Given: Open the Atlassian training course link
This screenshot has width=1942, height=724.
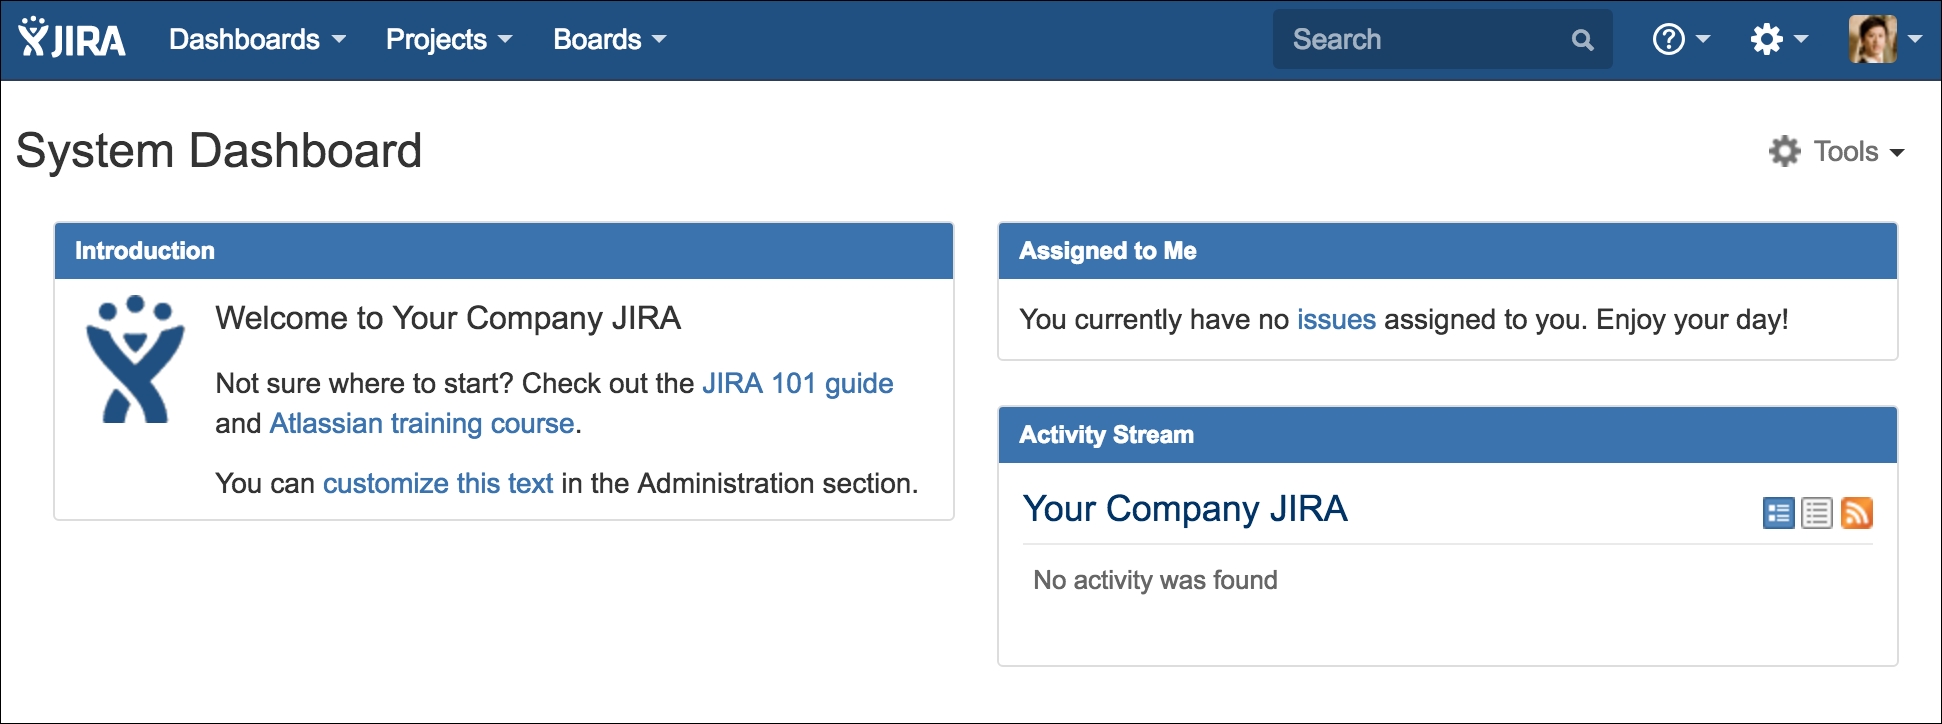Looking at the screenshot, I should pyautogui.click(x=422, y=423).
